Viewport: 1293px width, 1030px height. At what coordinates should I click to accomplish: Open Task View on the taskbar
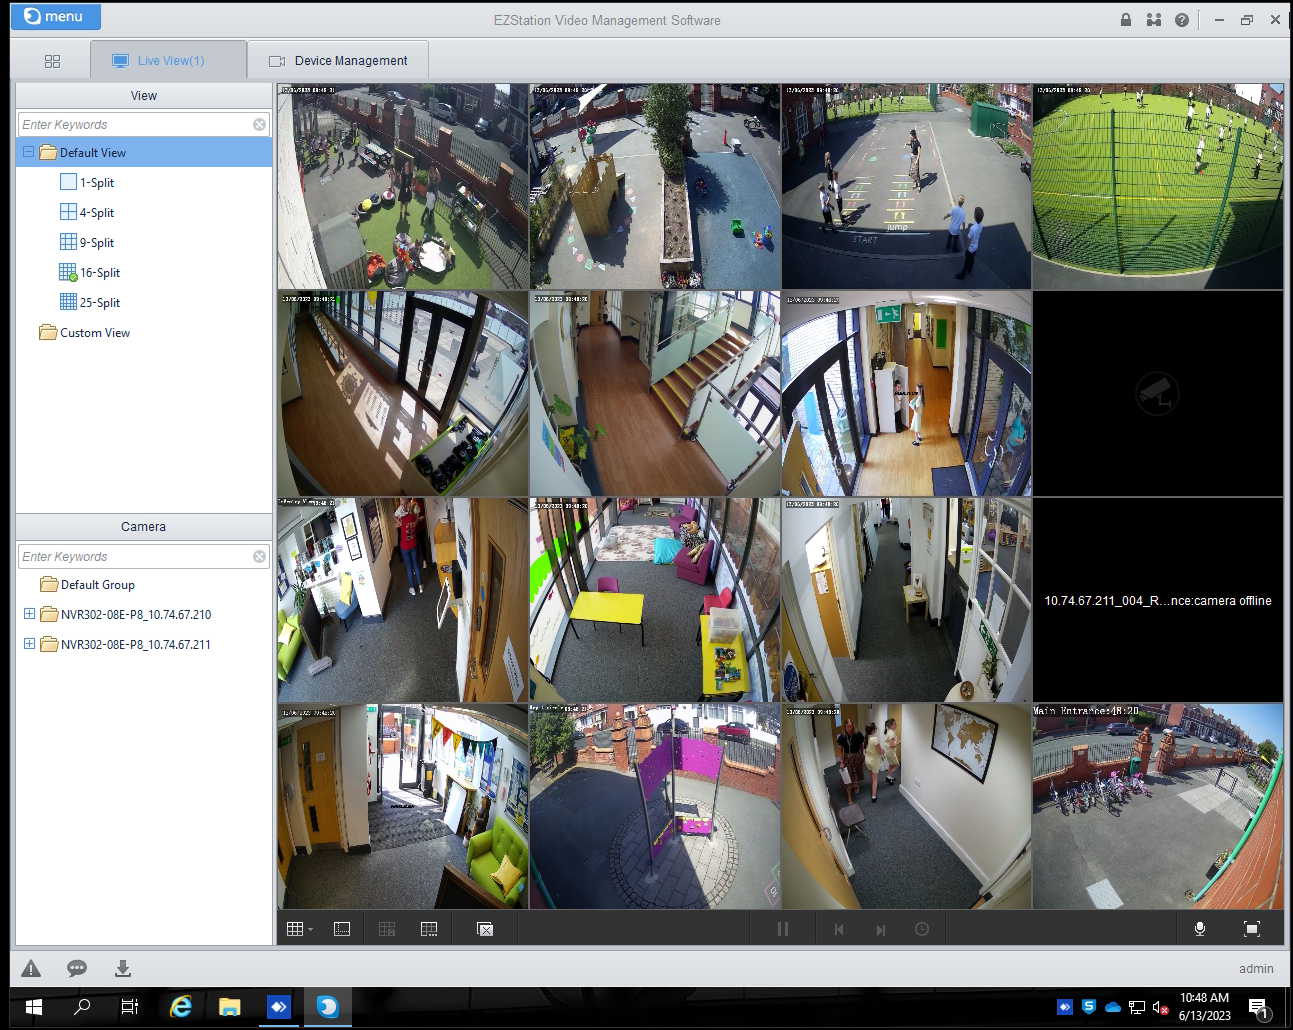130,1007
